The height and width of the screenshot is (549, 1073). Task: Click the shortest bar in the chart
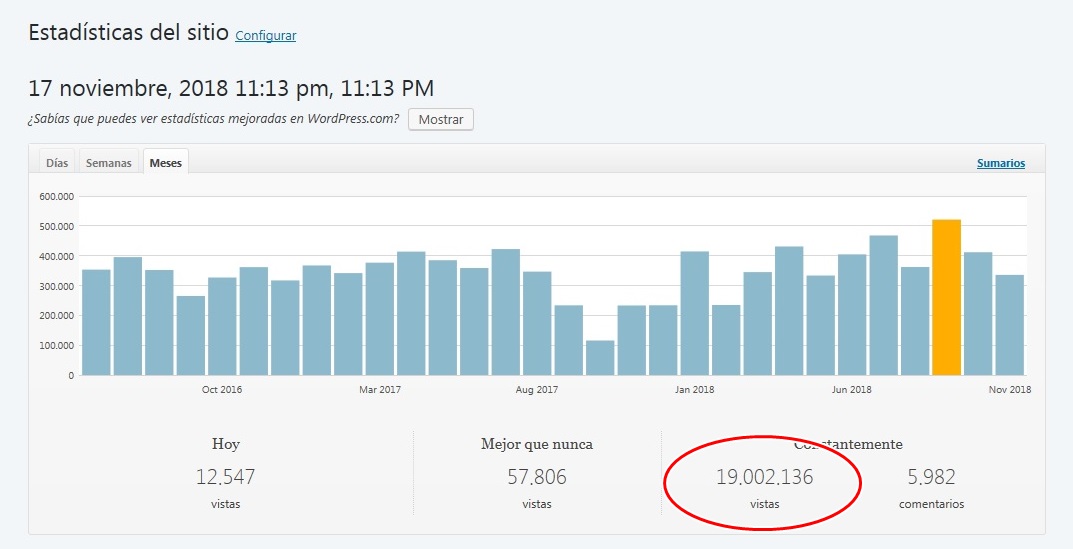coord(600,357)
